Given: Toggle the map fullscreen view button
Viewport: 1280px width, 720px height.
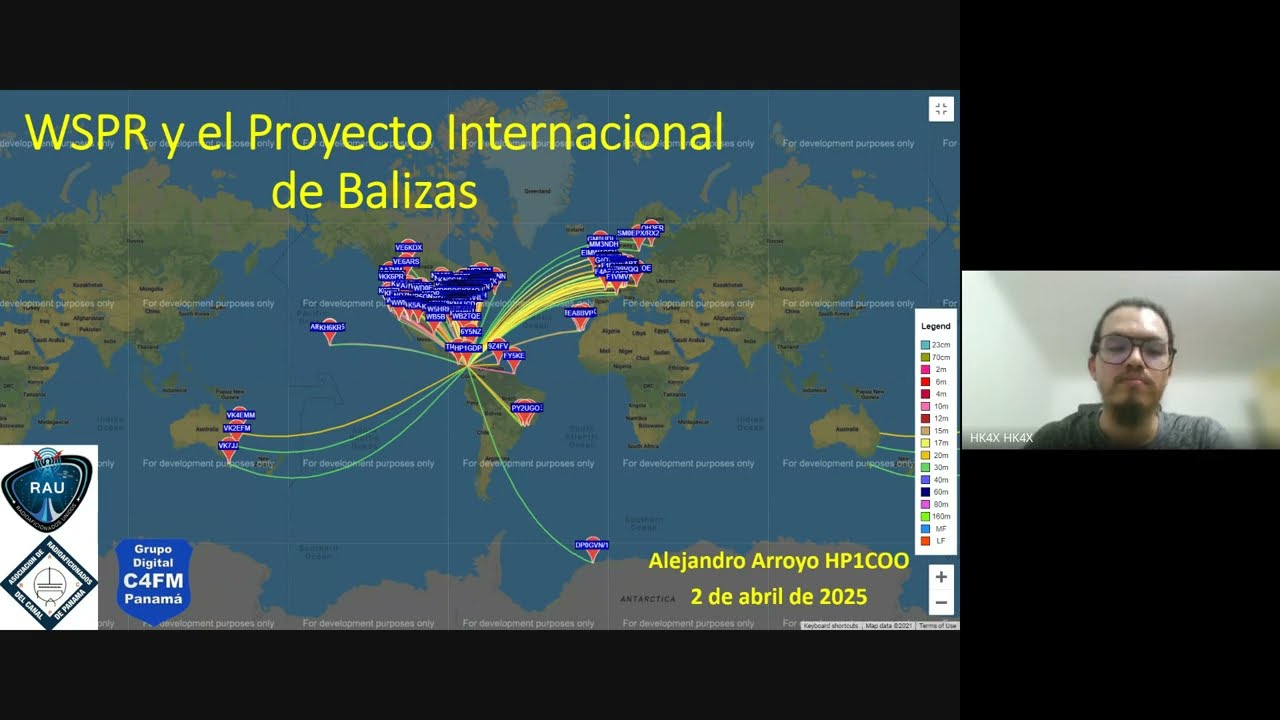Looking at the screenshot, I should pos(941,109).
